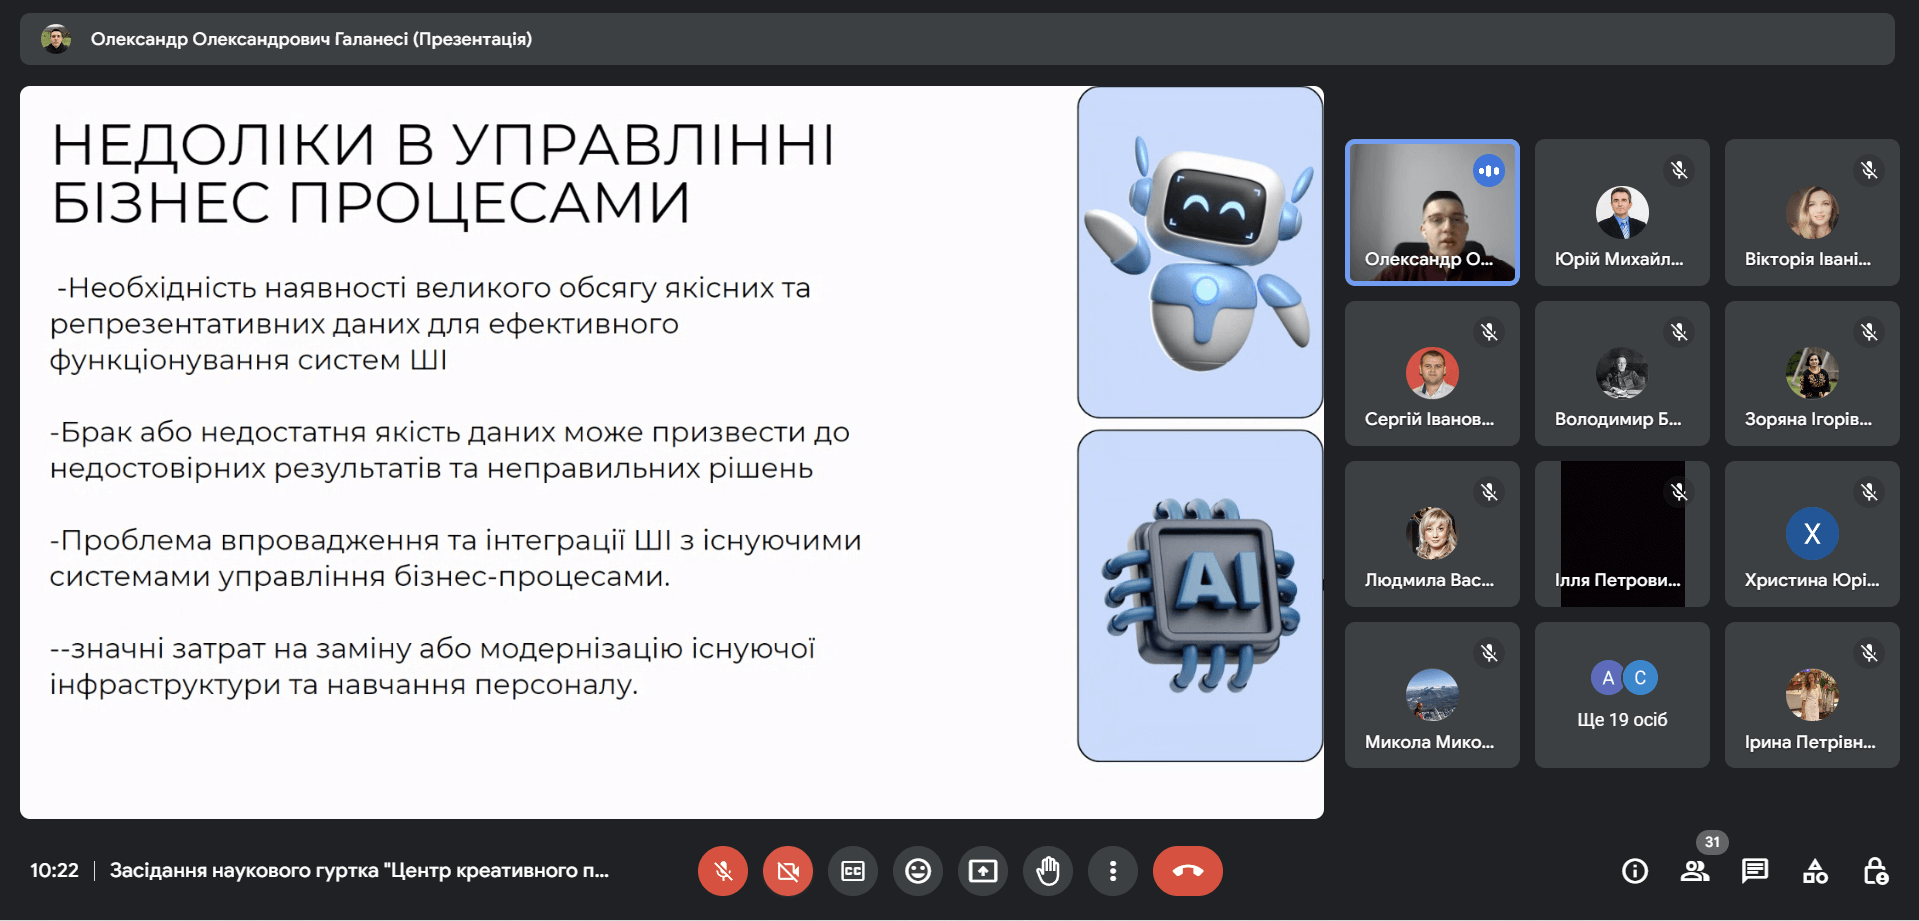Open the activities panel

[1815, 871]
